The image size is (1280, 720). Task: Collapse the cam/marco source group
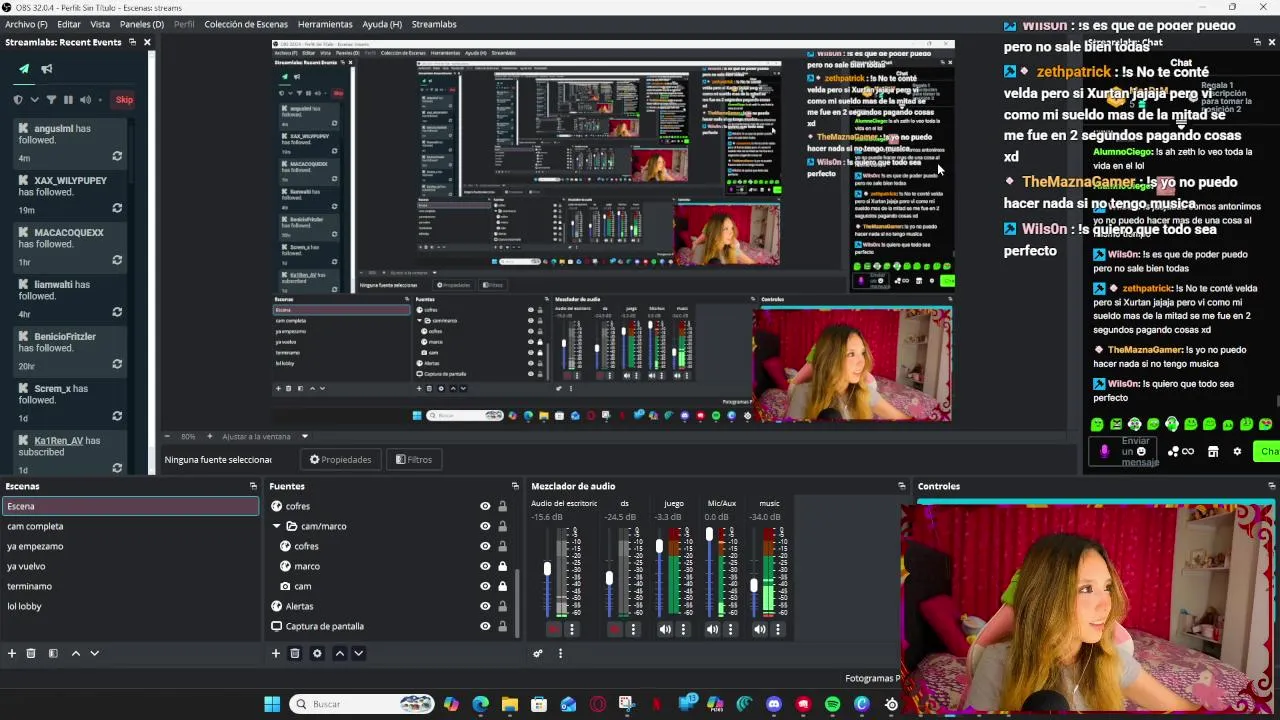277,527
